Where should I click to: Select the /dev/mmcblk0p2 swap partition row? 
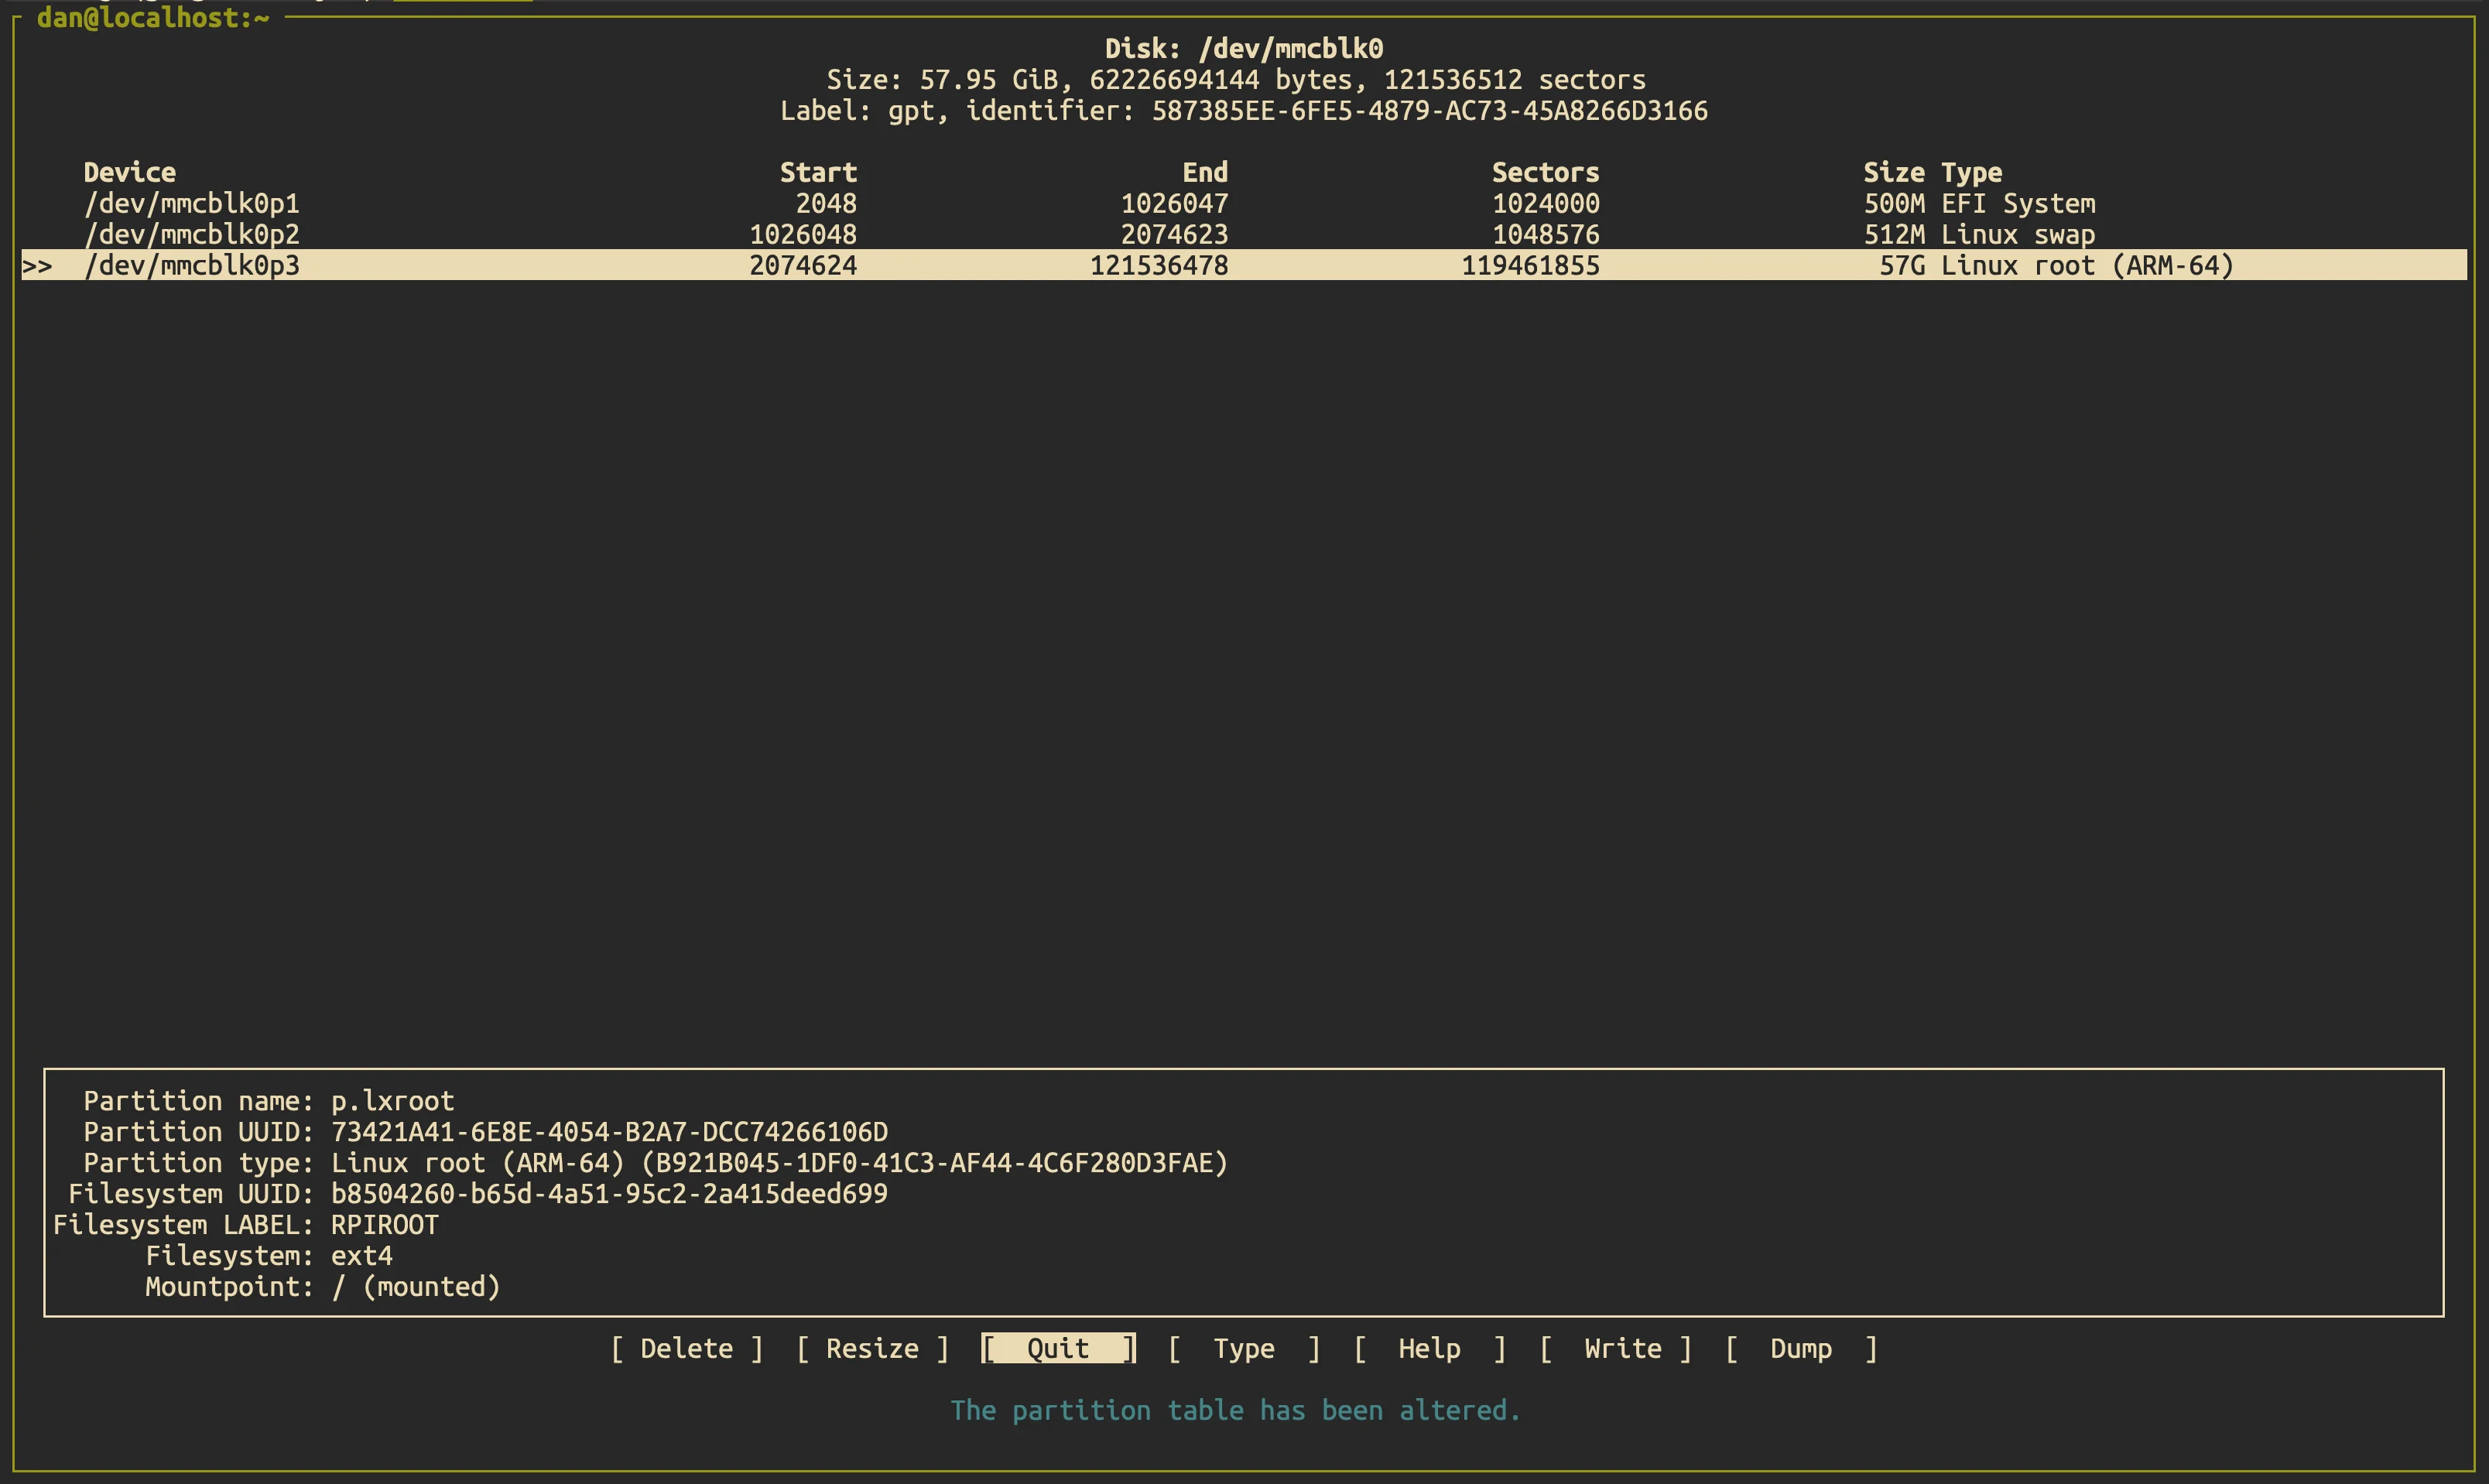pyautogui.click(x=192, y=234)
